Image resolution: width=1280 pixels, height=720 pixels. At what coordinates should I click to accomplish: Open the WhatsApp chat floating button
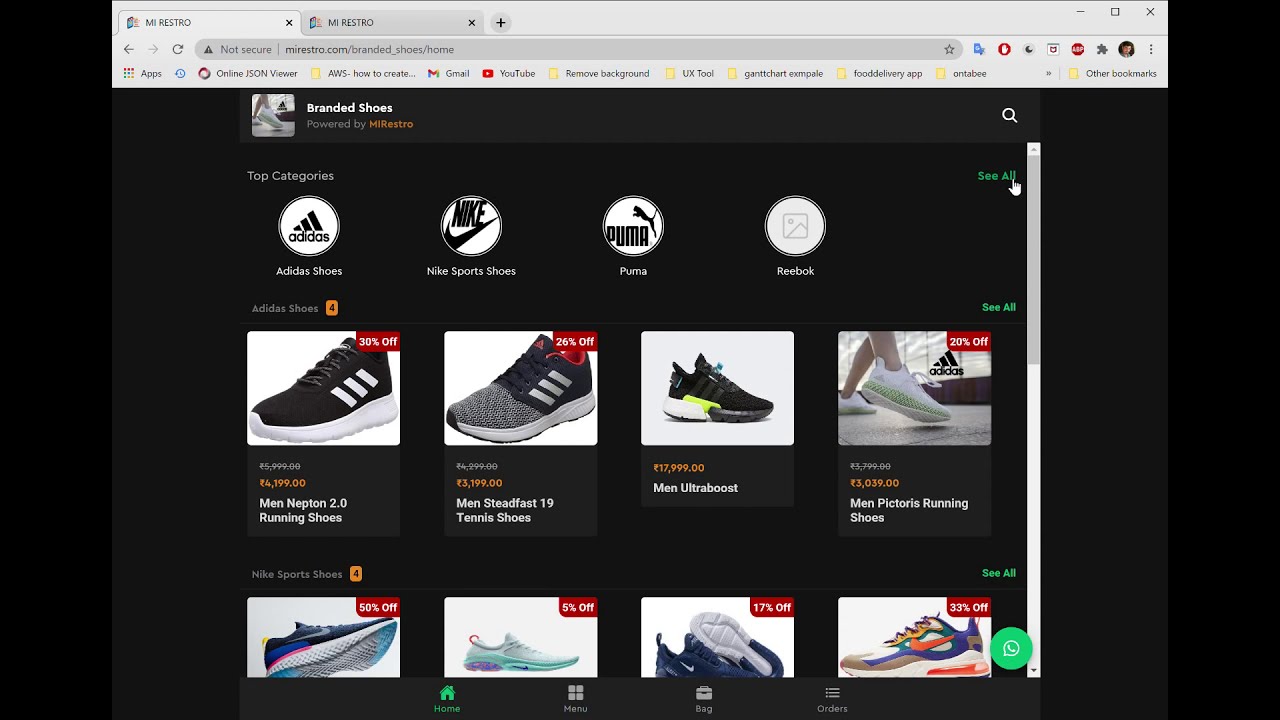point(1011,648)
